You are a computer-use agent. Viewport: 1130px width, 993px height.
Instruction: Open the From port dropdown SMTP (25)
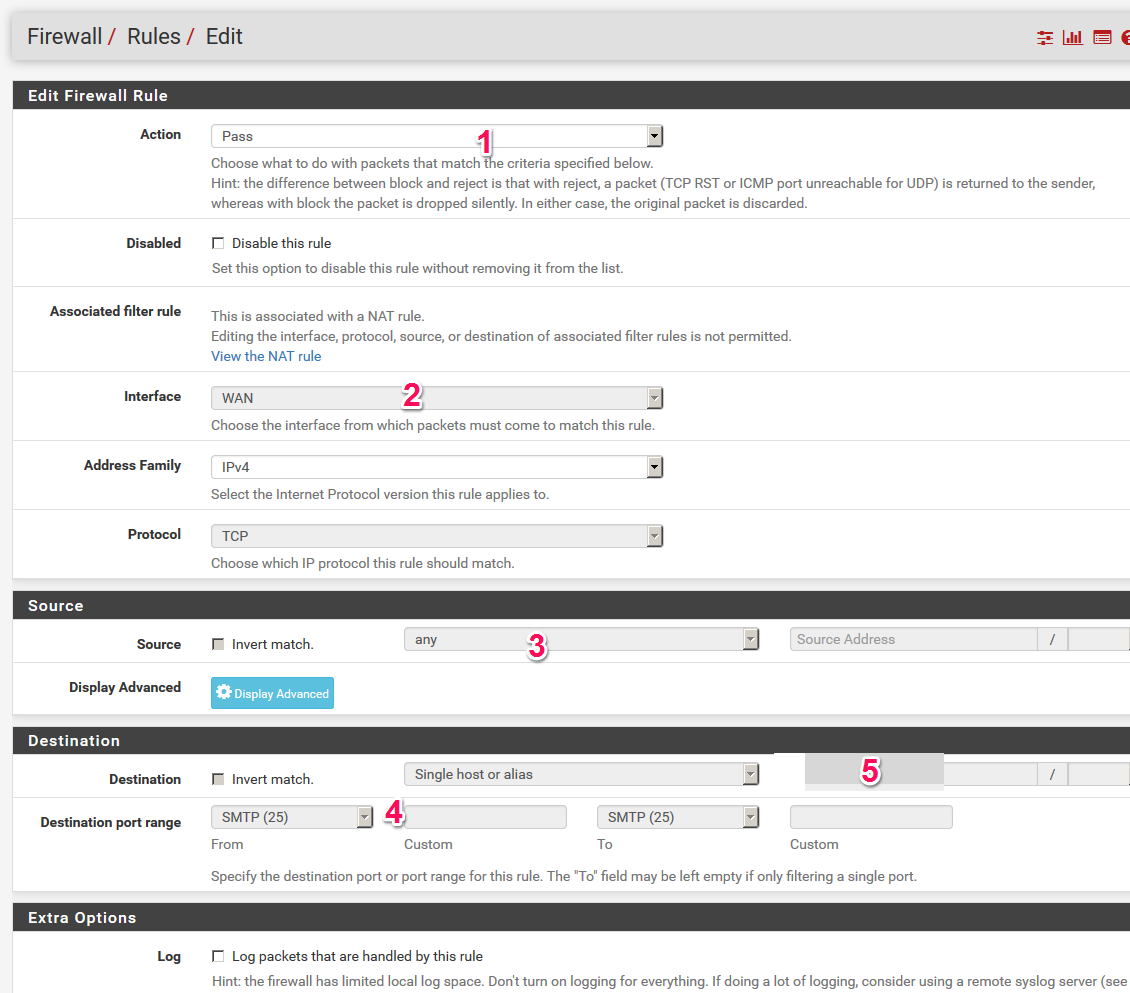pyautogui.click(x=292, y=817)
